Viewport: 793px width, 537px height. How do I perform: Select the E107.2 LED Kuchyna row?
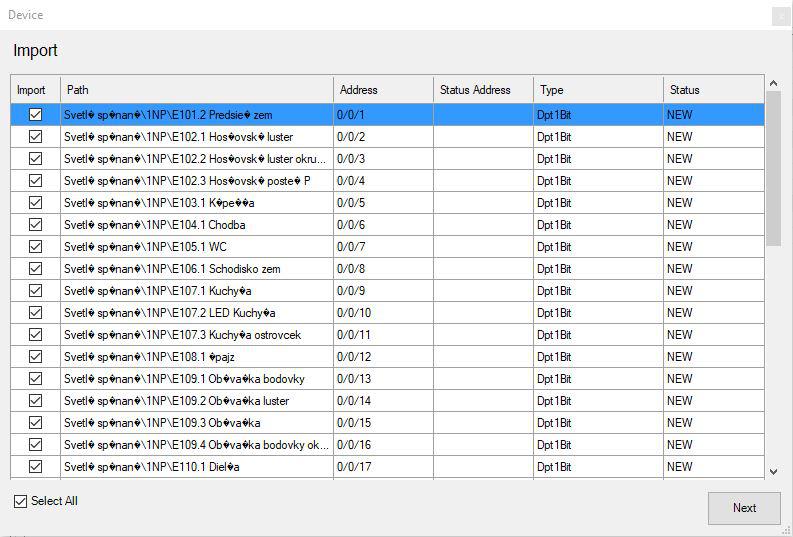pyautogui.click(x=196, y=313)
